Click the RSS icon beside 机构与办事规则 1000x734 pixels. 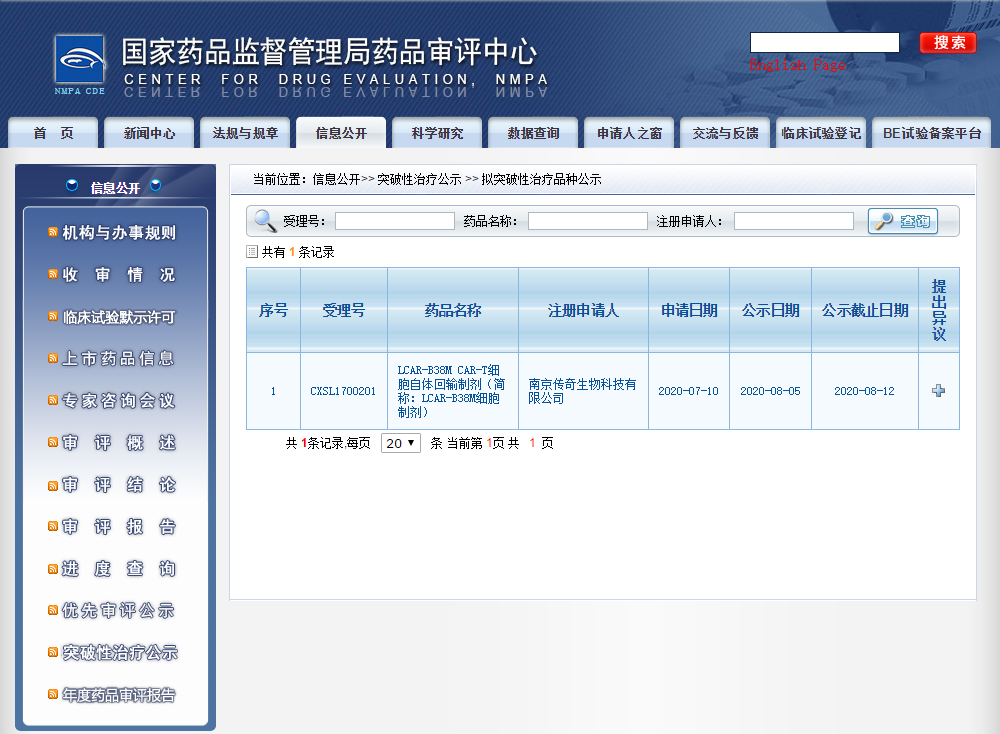pos(53,233)
